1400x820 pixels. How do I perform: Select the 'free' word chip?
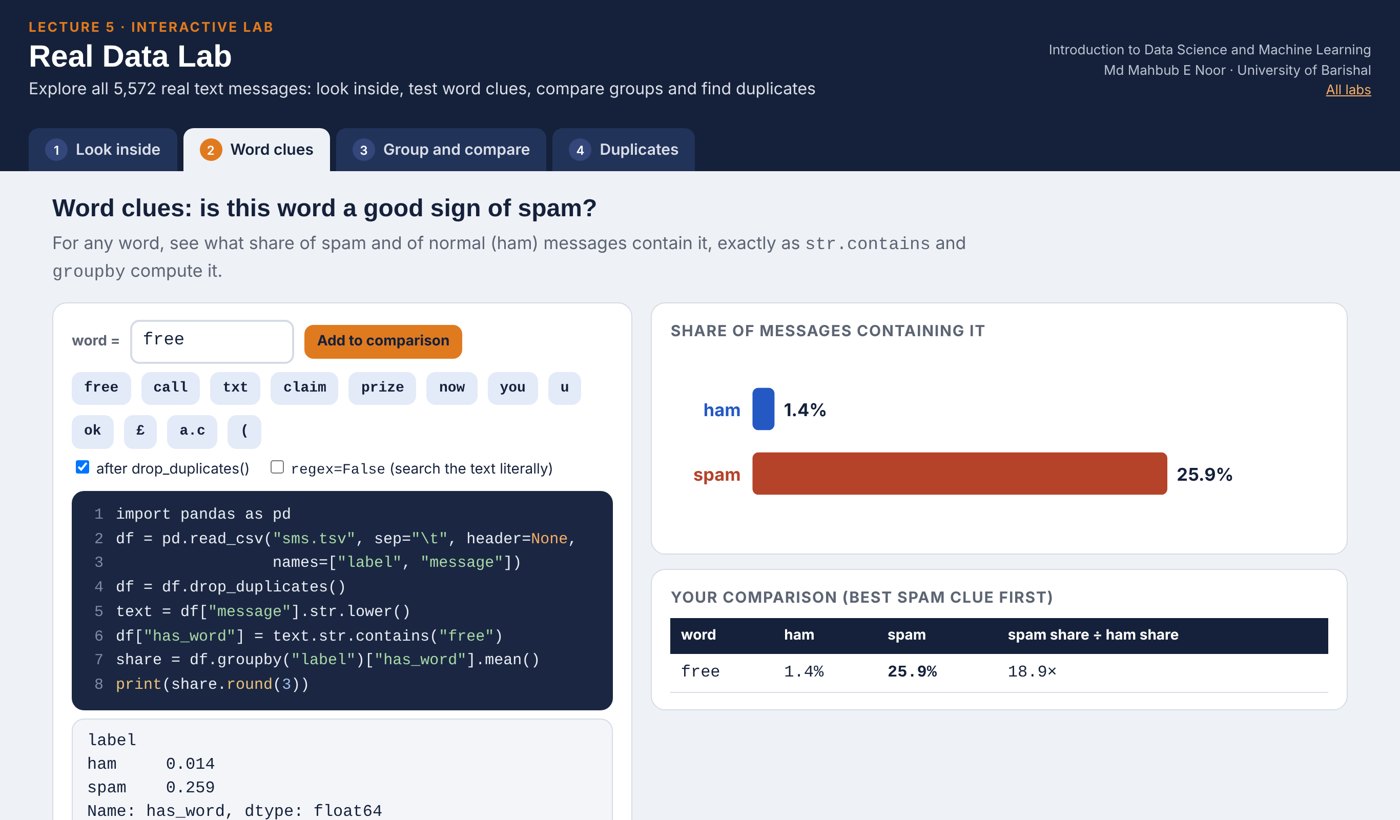(x=101, y=388)
